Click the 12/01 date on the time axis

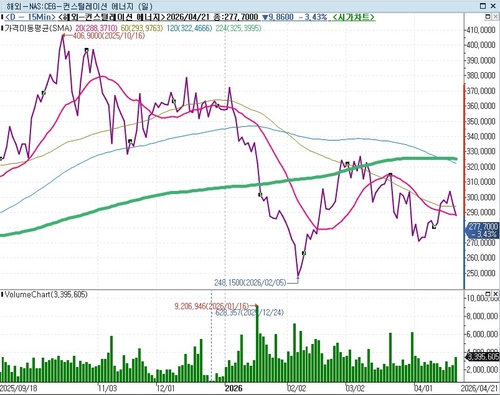[x=166, y=388]
